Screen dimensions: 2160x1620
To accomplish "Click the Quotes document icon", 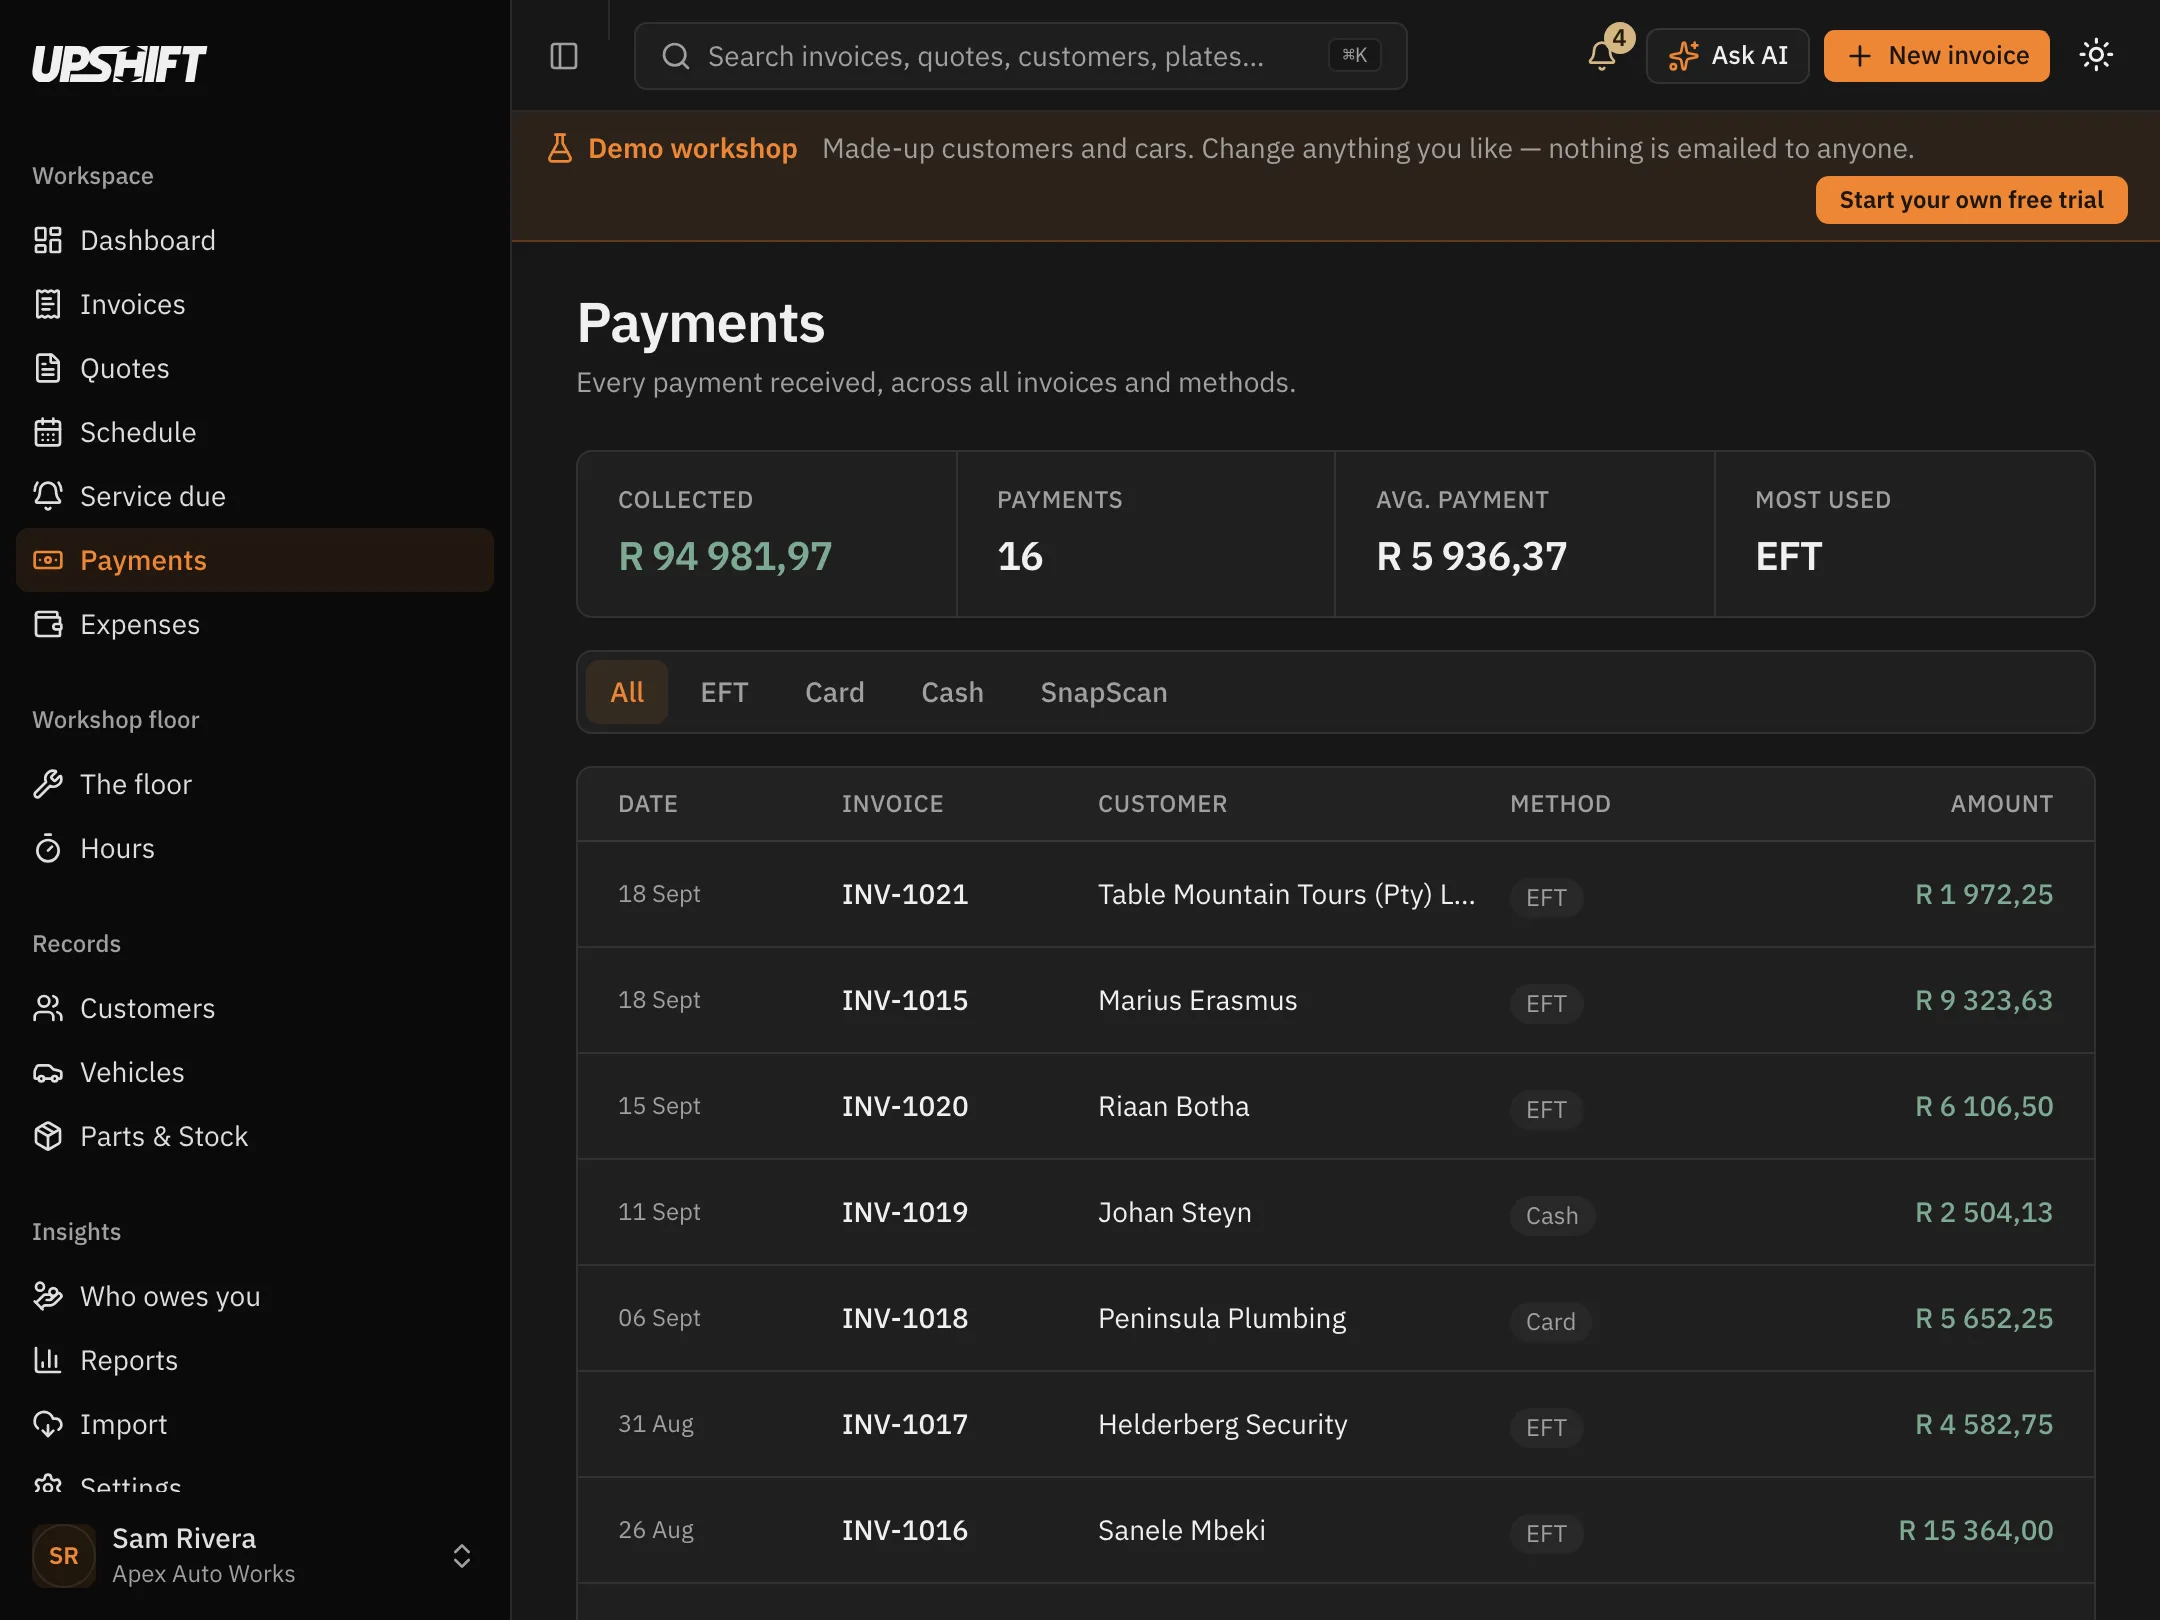I will click(x=48, y=368).
